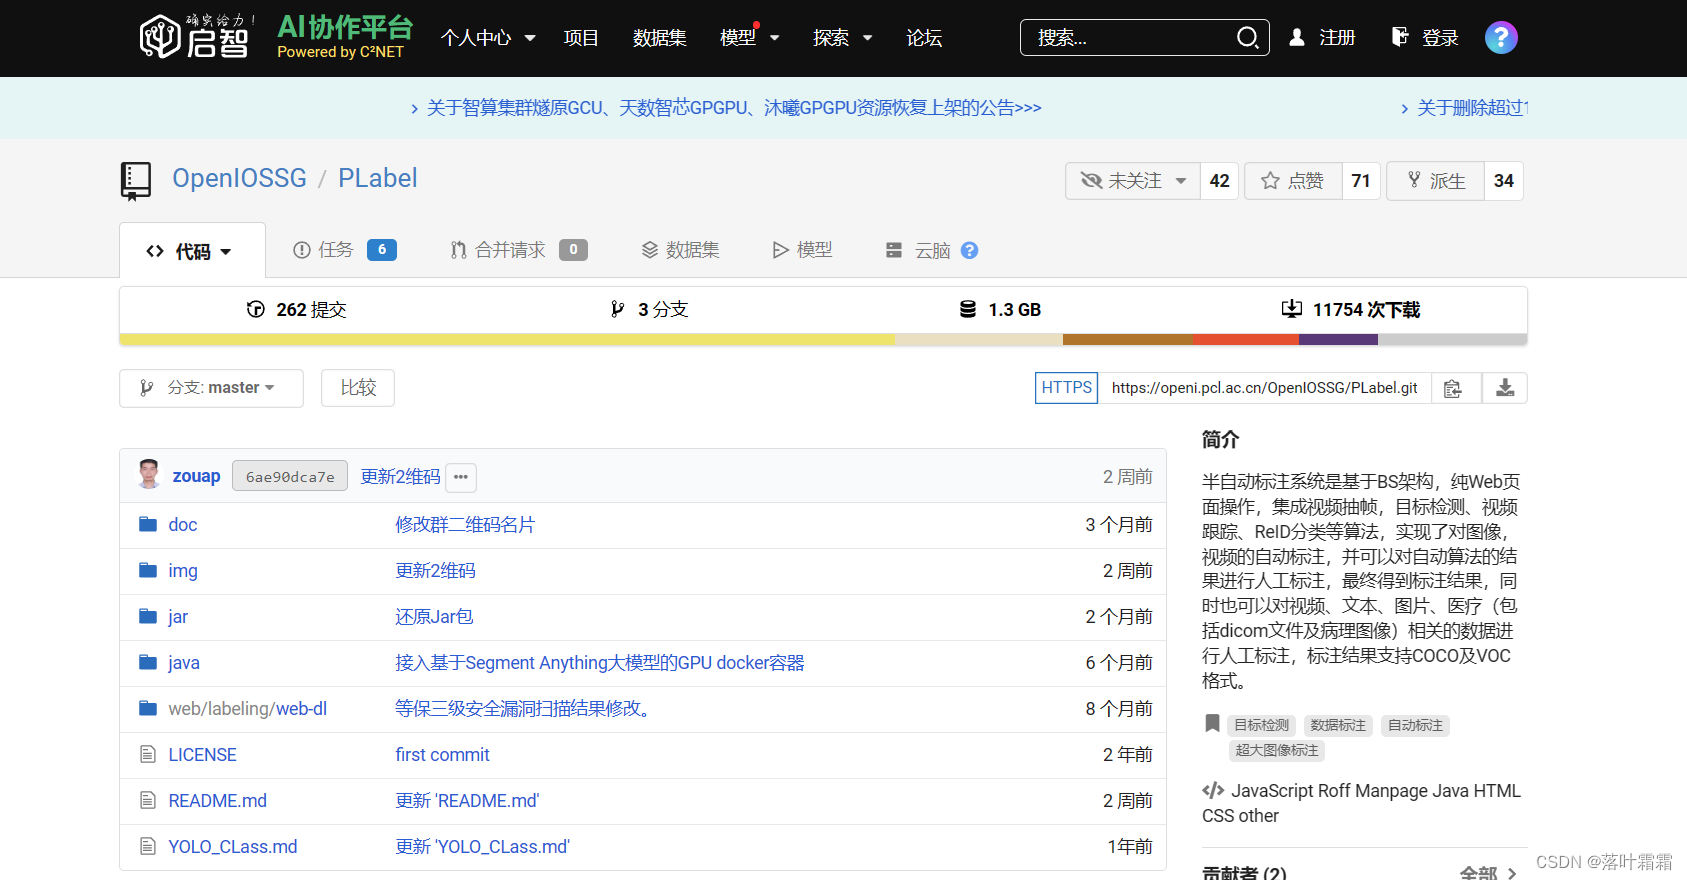Click the OpenI 启智 logo
The height and width of the screenshot is (880, 1687).
pos(196,37)
